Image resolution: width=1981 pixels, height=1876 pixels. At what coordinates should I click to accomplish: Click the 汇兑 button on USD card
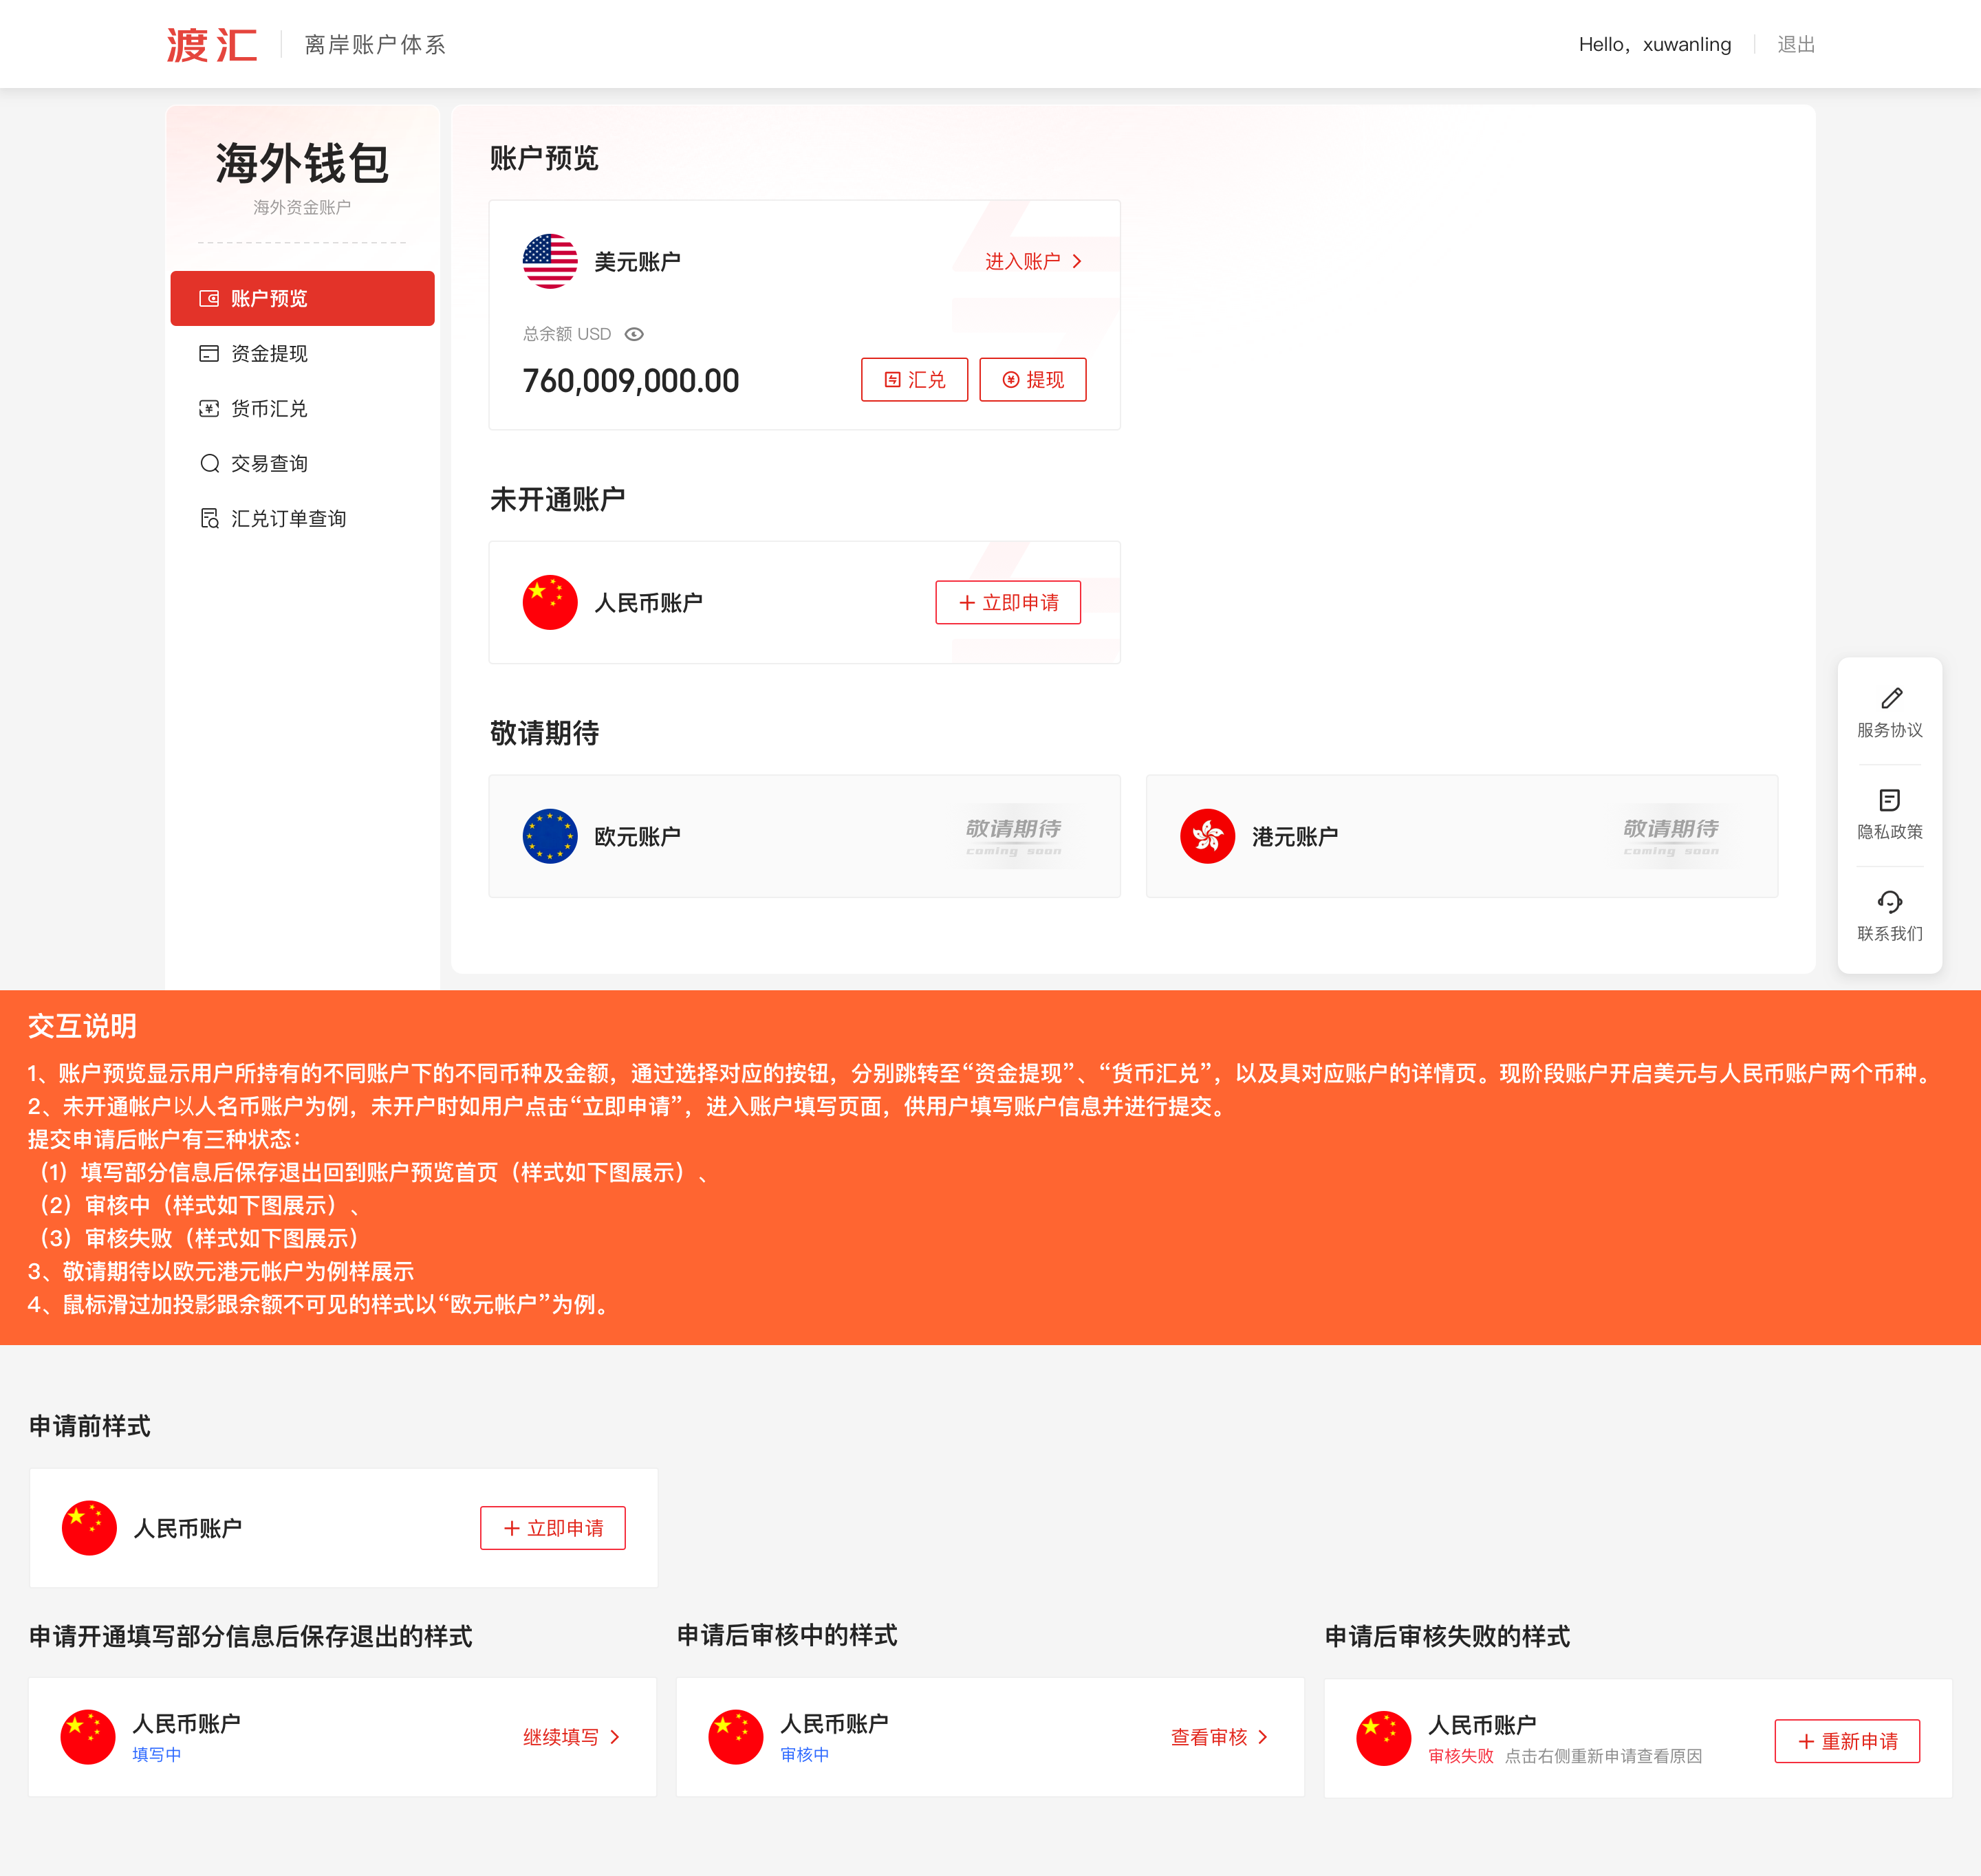click(914, 379)
